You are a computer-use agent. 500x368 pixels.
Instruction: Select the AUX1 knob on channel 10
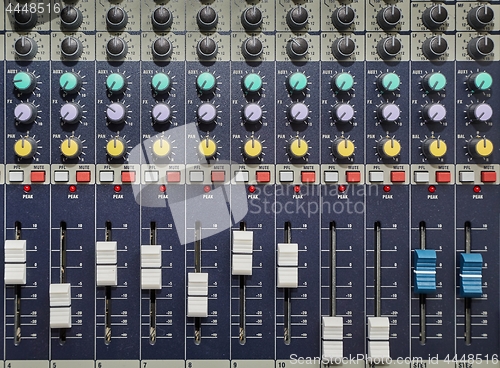click(x=298, y=82)
